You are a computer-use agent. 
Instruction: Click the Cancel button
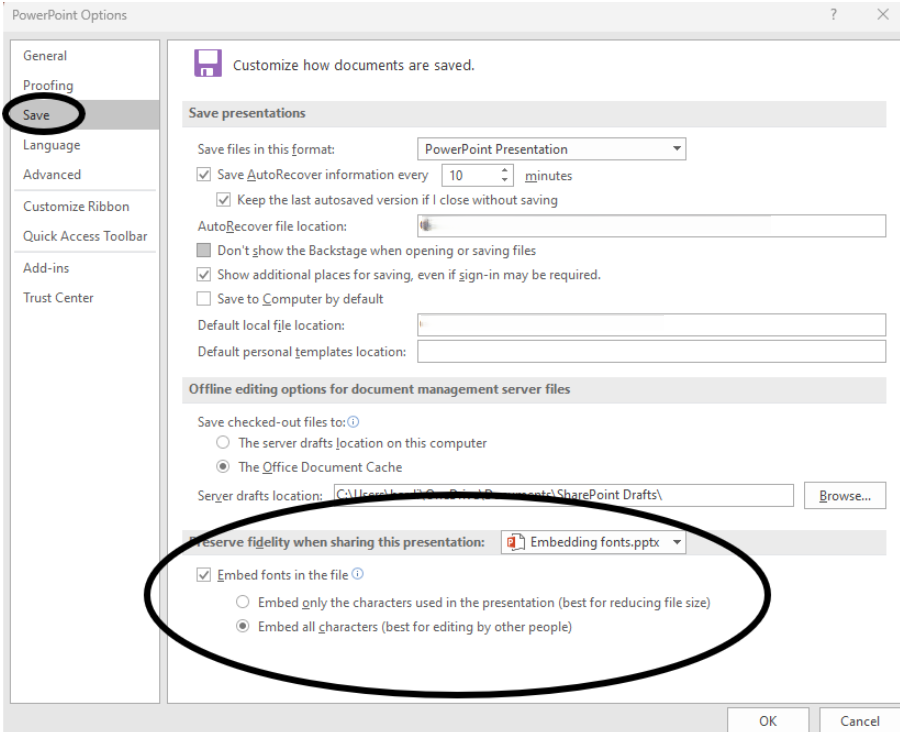(859, 721)
